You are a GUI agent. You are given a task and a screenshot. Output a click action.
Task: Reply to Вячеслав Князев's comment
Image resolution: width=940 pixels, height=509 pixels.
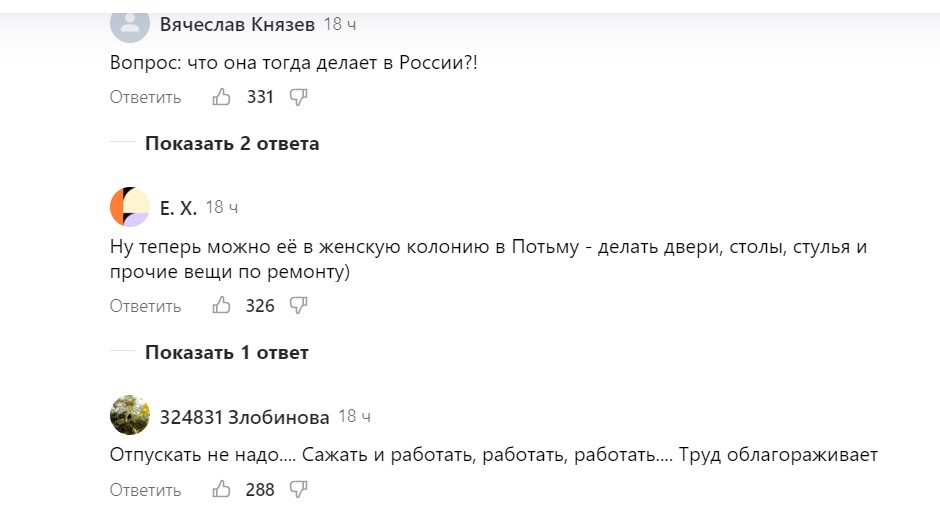(146, 97)
